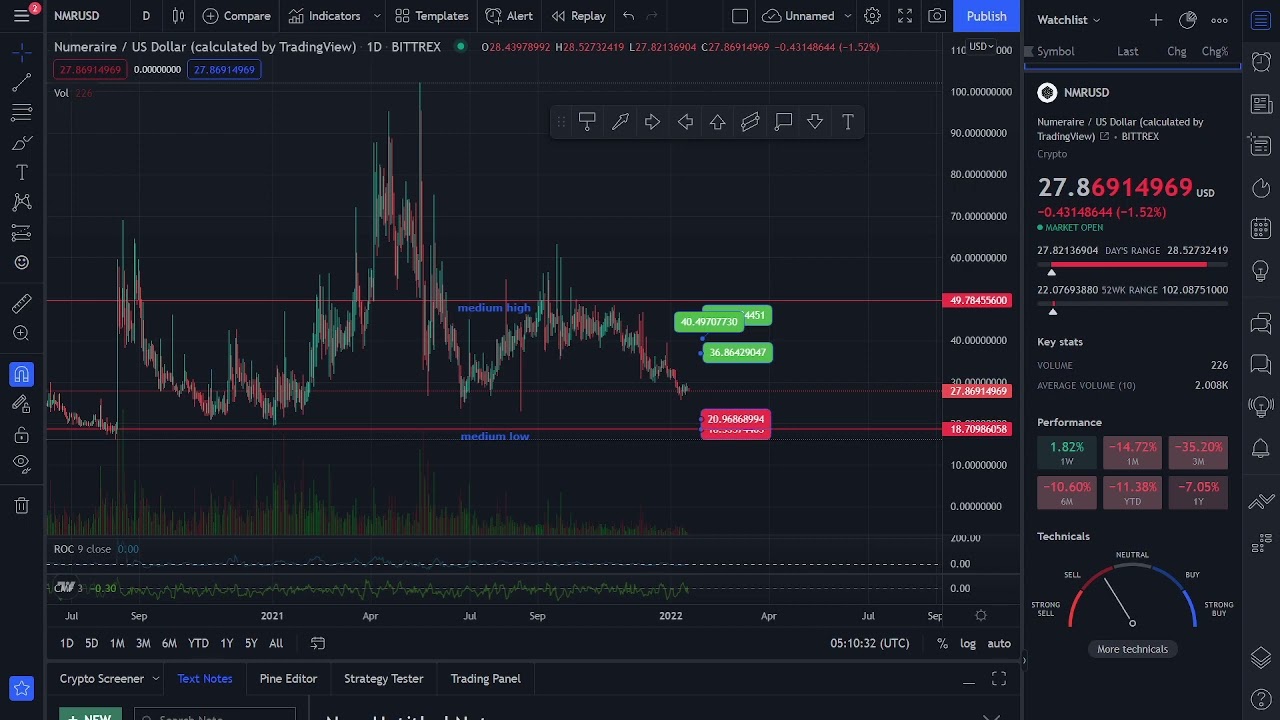This screenshot has width=1280, height=720.
Task: Expand the Crypto Screener dropdown arrow
Action: point(156,679)
